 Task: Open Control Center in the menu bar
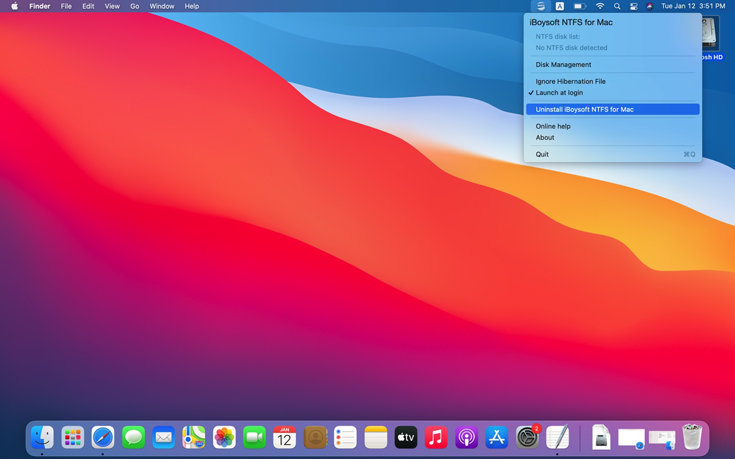click(x=633, y=6)
